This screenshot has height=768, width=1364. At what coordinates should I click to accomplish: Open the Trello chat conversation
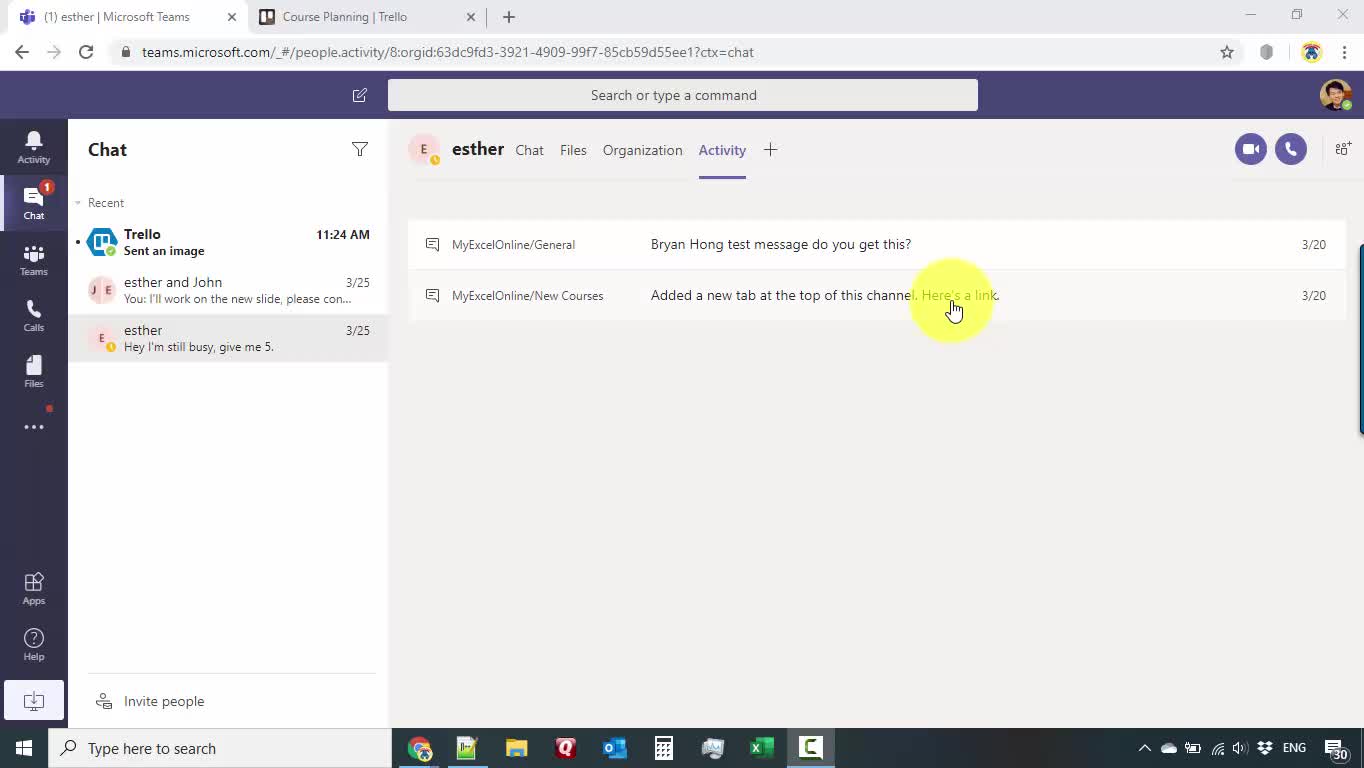point(228,242)
